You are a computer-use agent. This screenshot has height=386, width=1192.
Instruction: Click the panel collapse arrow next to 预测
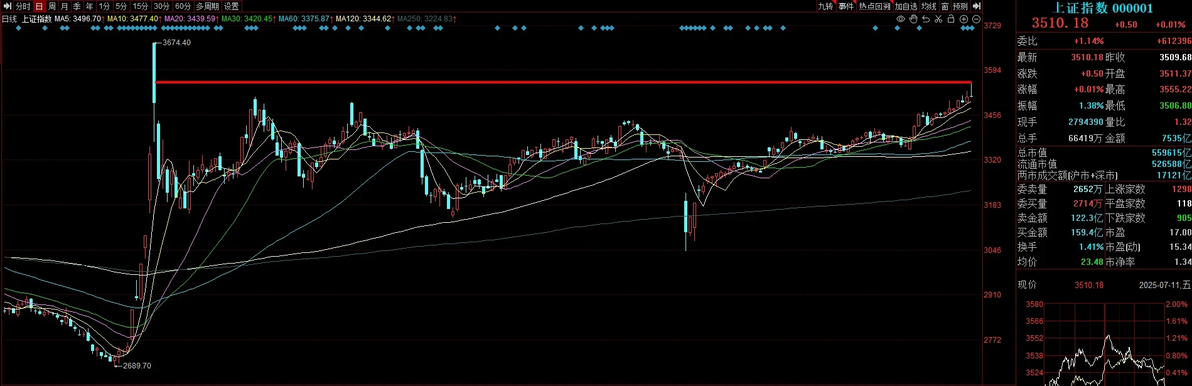click(976, 6)
